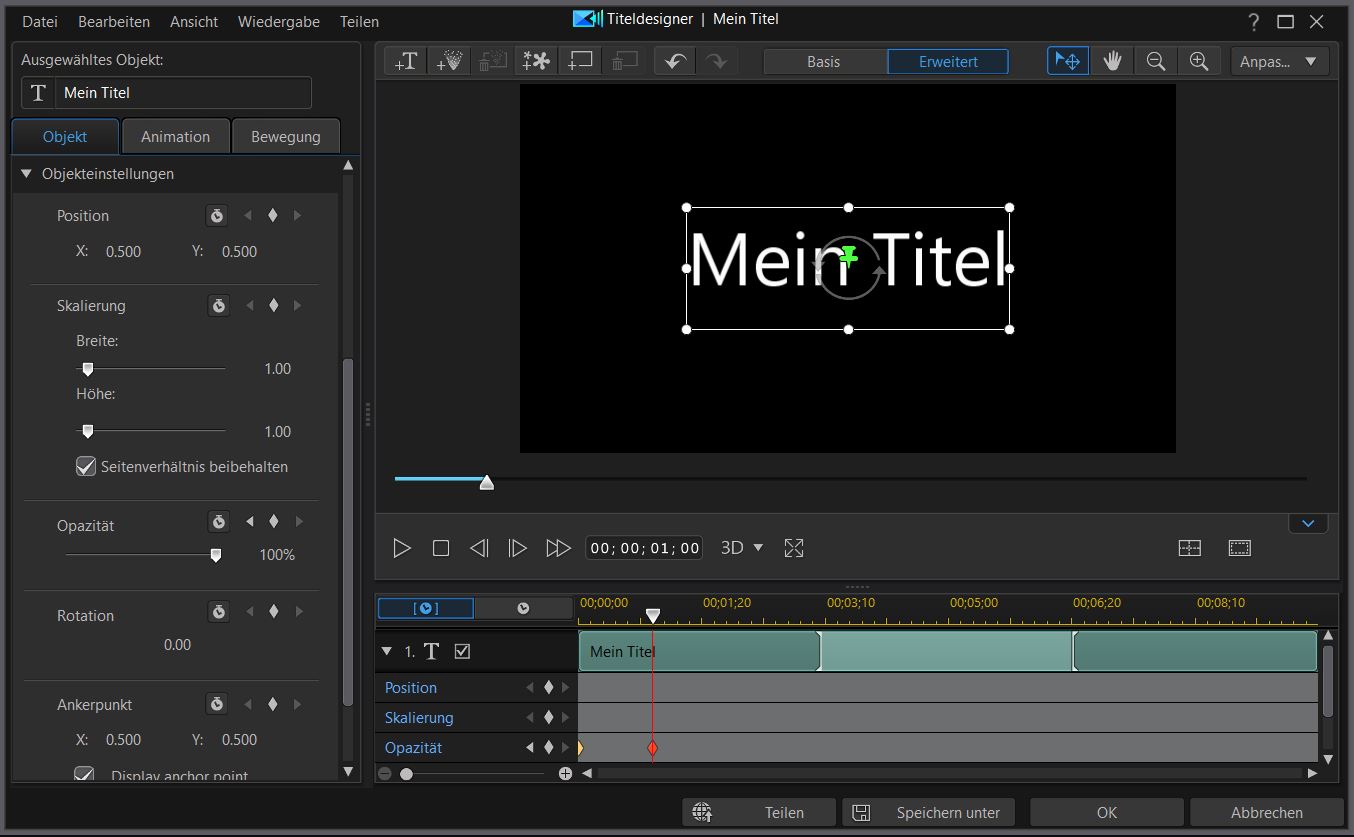Click the Abbrechen button
Image resolution: width=1354 pixels, height=837 pixels.
point(1266,812)
